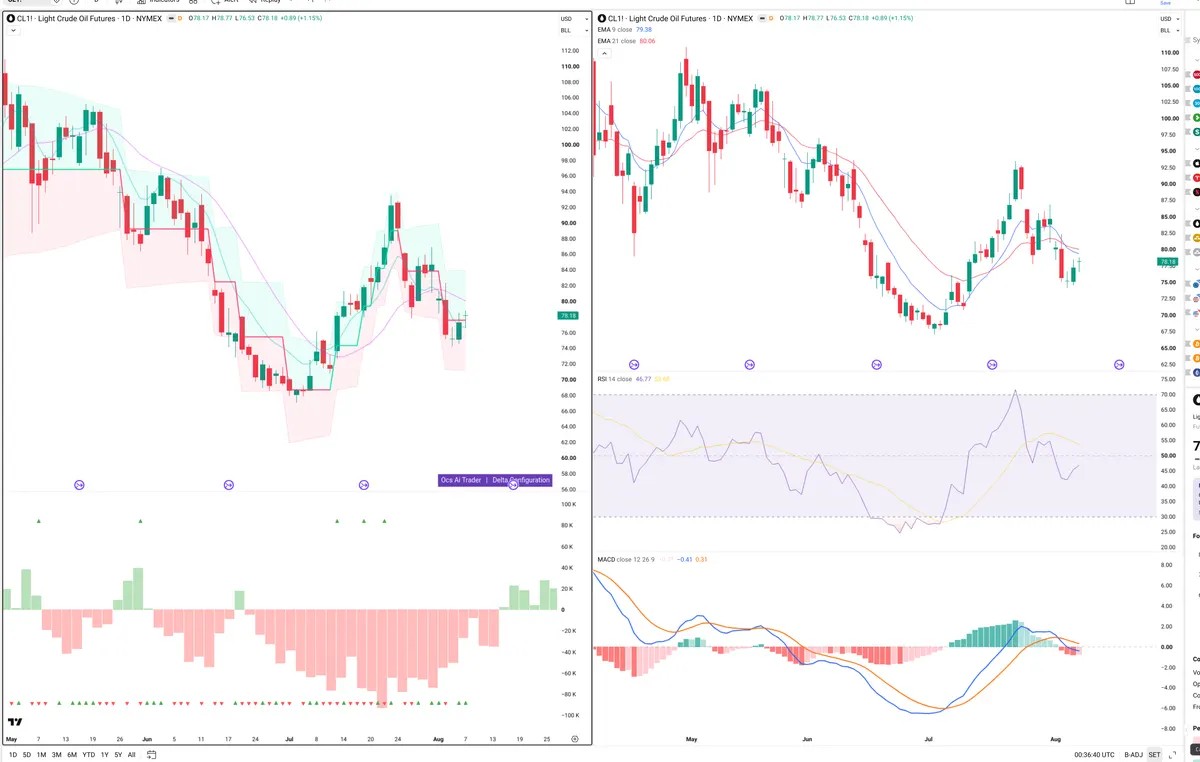Toggle the SET settlement button
The width and height of the screenshot is (1200, 762).
point(1154,755)
